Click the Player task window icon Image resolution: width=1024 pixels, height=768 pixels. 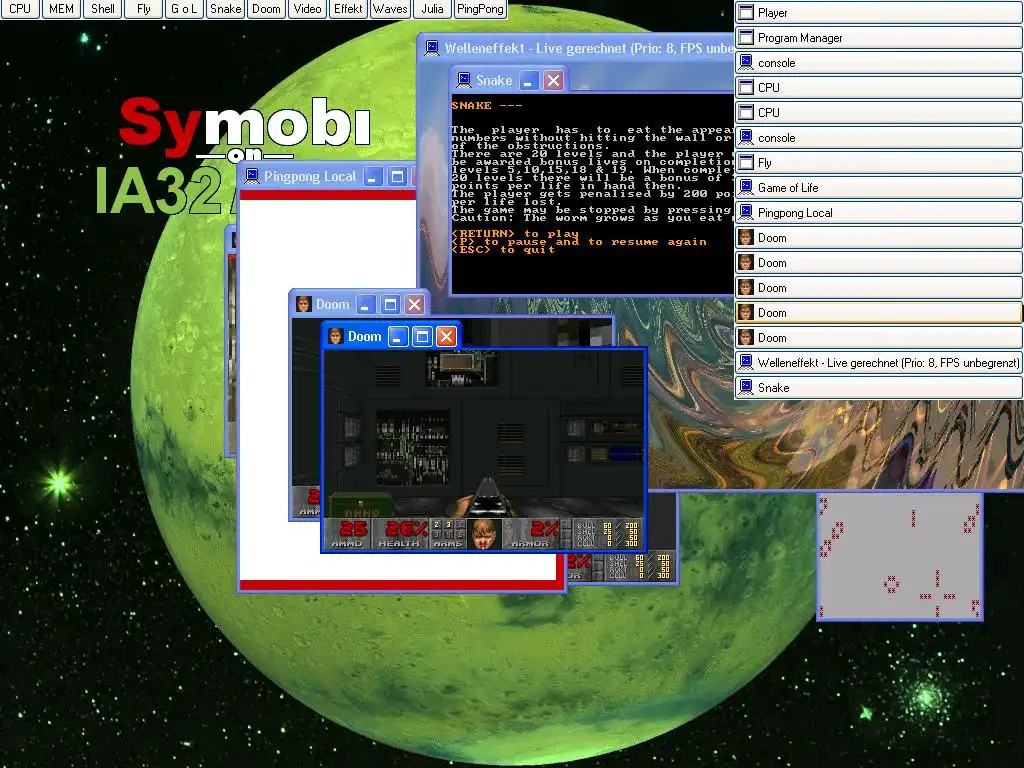coord(746,12)
